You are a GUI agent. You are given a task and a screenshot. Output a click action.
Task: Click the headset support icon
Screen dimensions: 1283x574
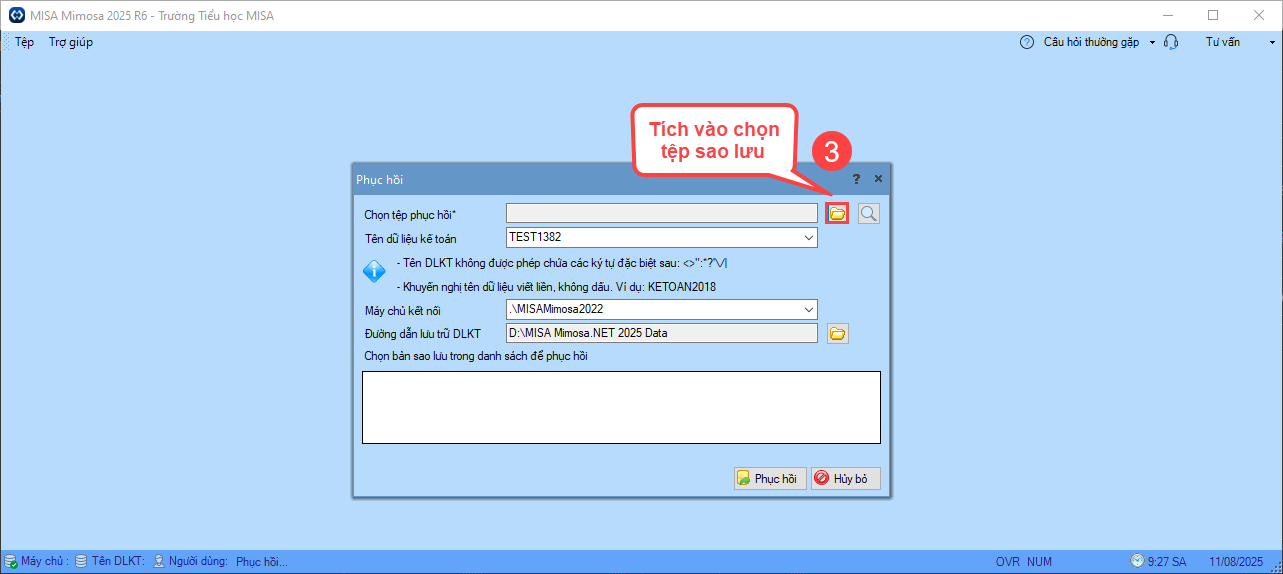coord(1172,42)
